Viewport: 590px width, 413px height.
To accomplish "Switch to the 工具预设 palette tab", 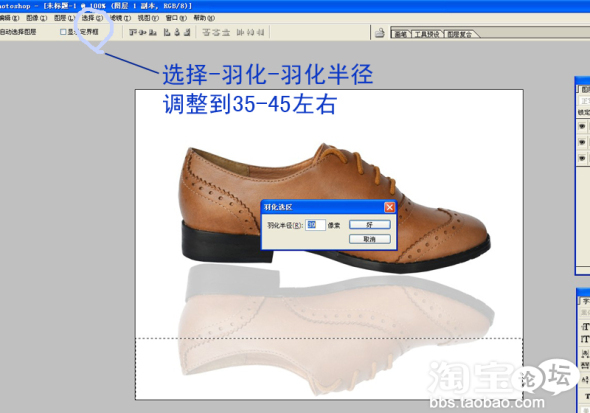I will coord(427,34).
